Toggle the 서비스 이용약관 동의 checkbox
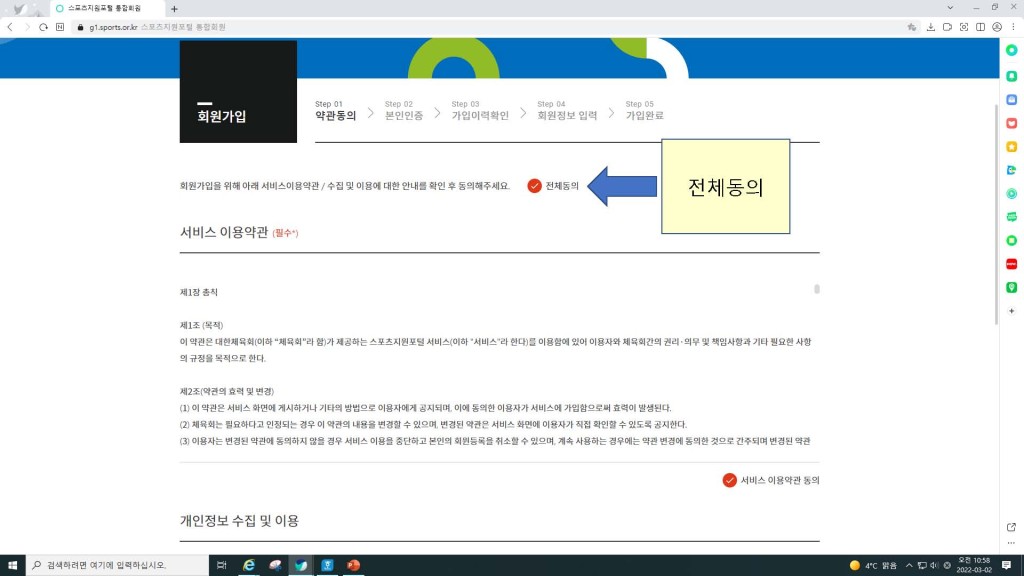This screenshot has height=576, width=1024. click(x=729, y=480)
